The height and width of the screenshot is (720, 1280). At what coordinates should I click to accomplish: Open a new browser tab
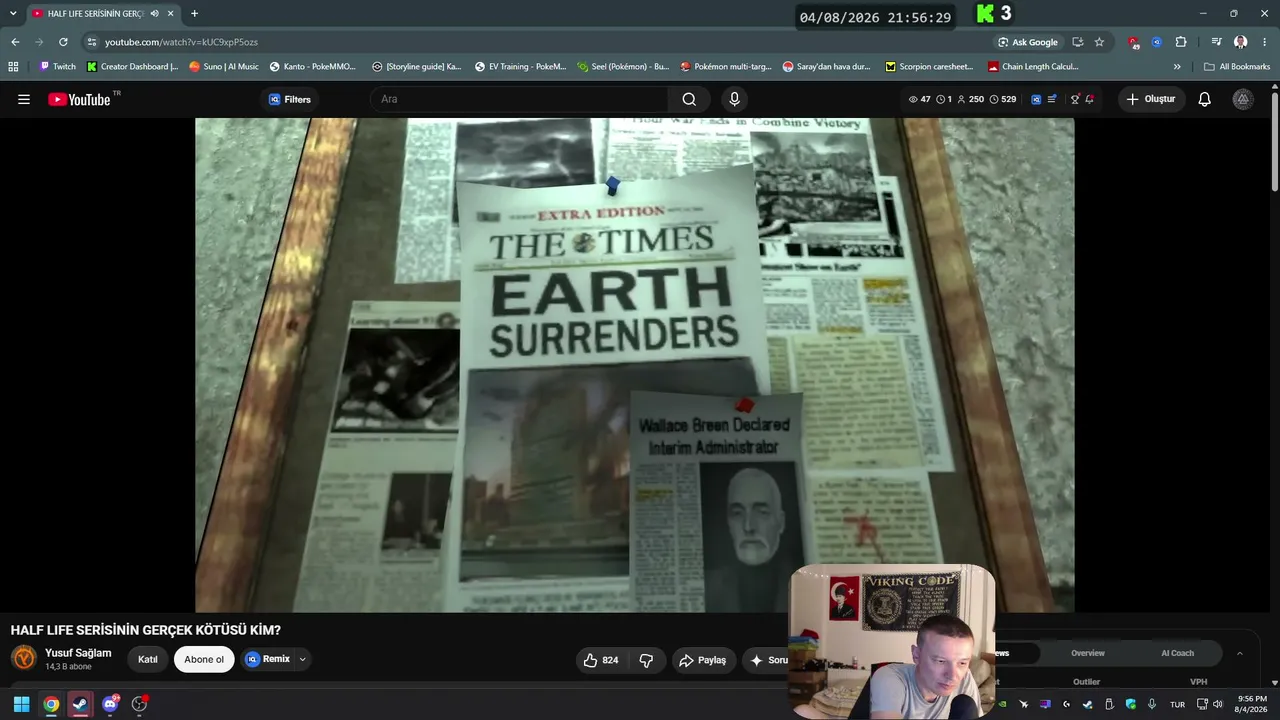(x=194, y=13)
